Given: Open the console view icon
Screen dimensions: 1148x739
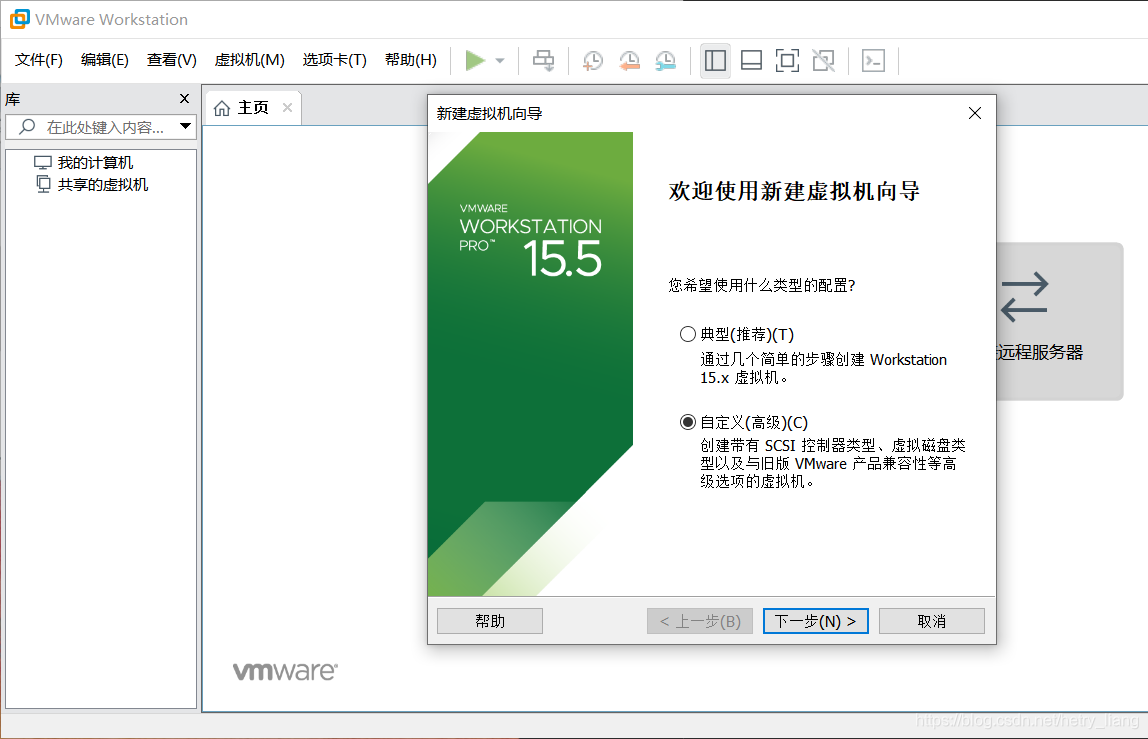Looking at the screenshot, I should coord(873,60).
